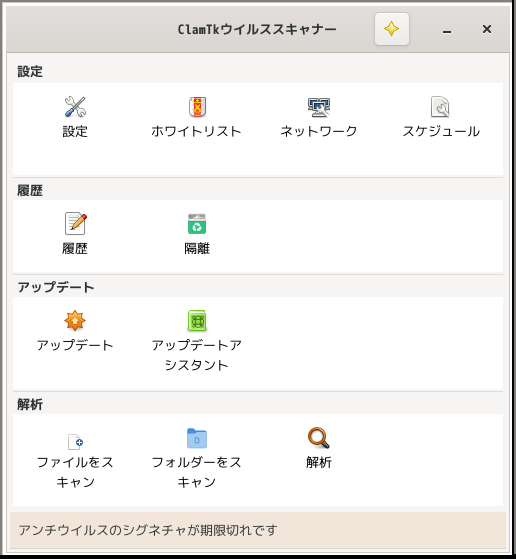
Task: Click the アップデートアシスタント label text
Action: [x=197, y=355]
